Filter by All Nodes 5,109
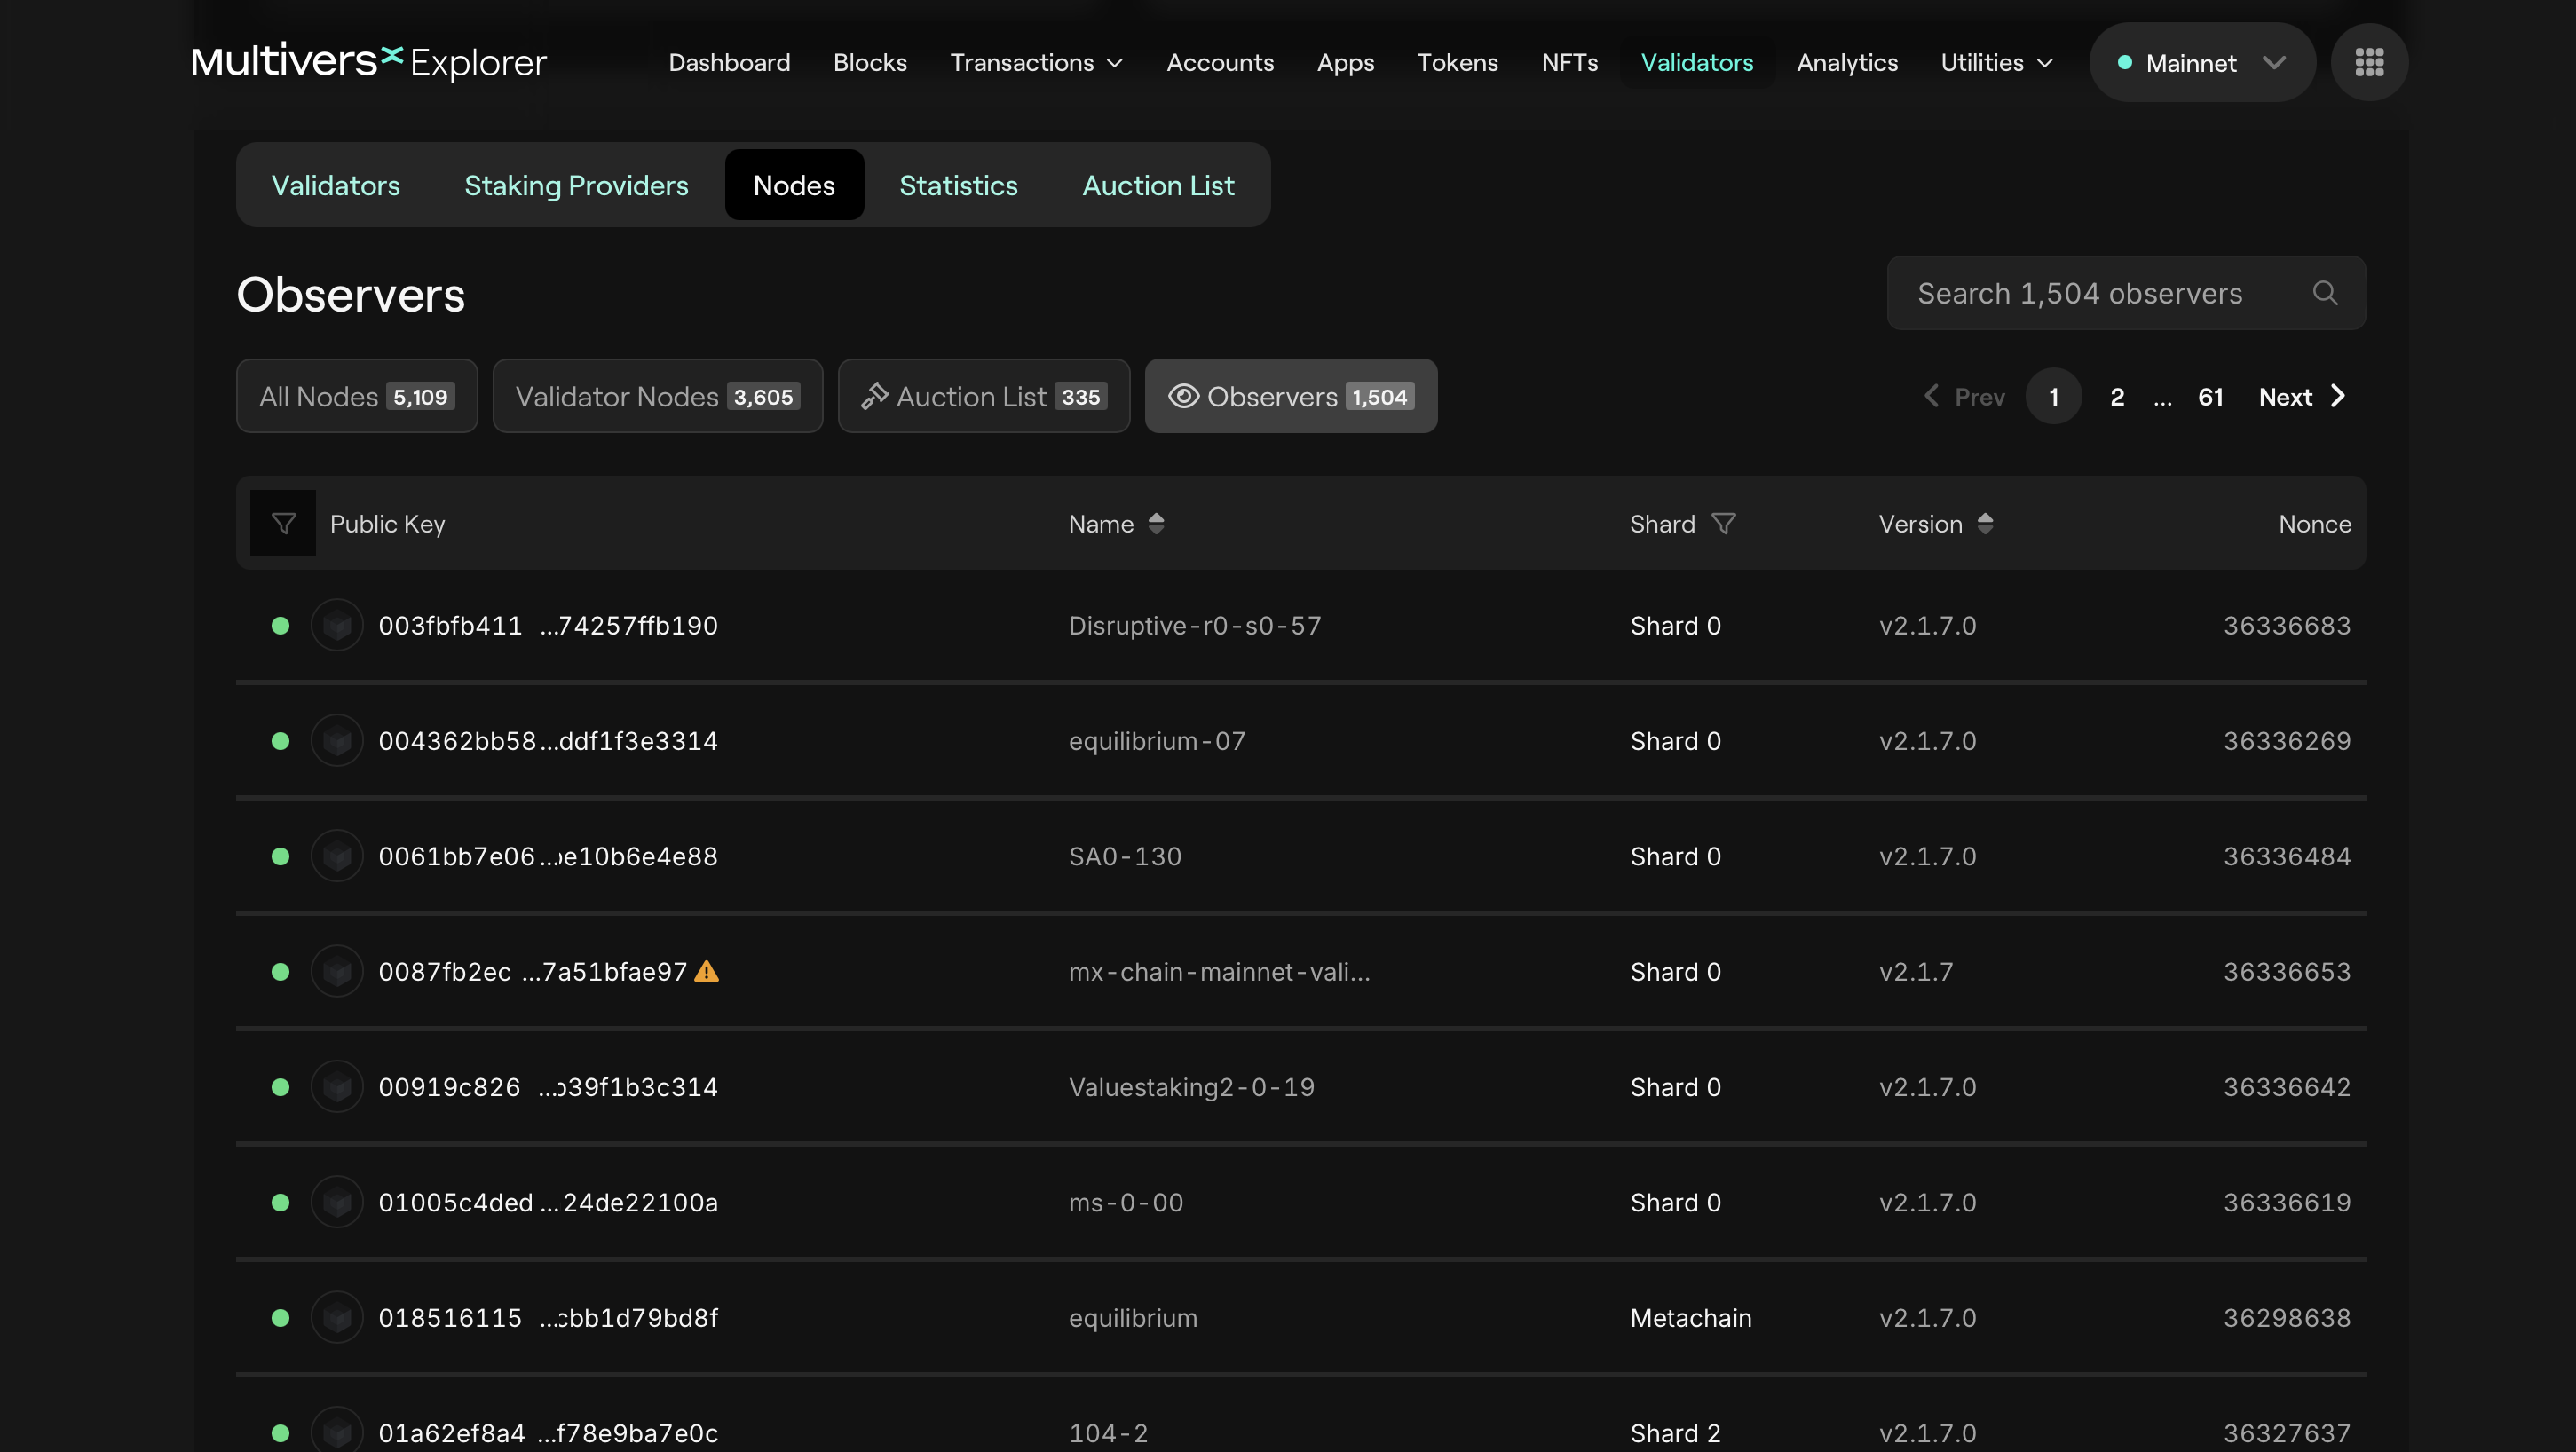 coord(357,396)
